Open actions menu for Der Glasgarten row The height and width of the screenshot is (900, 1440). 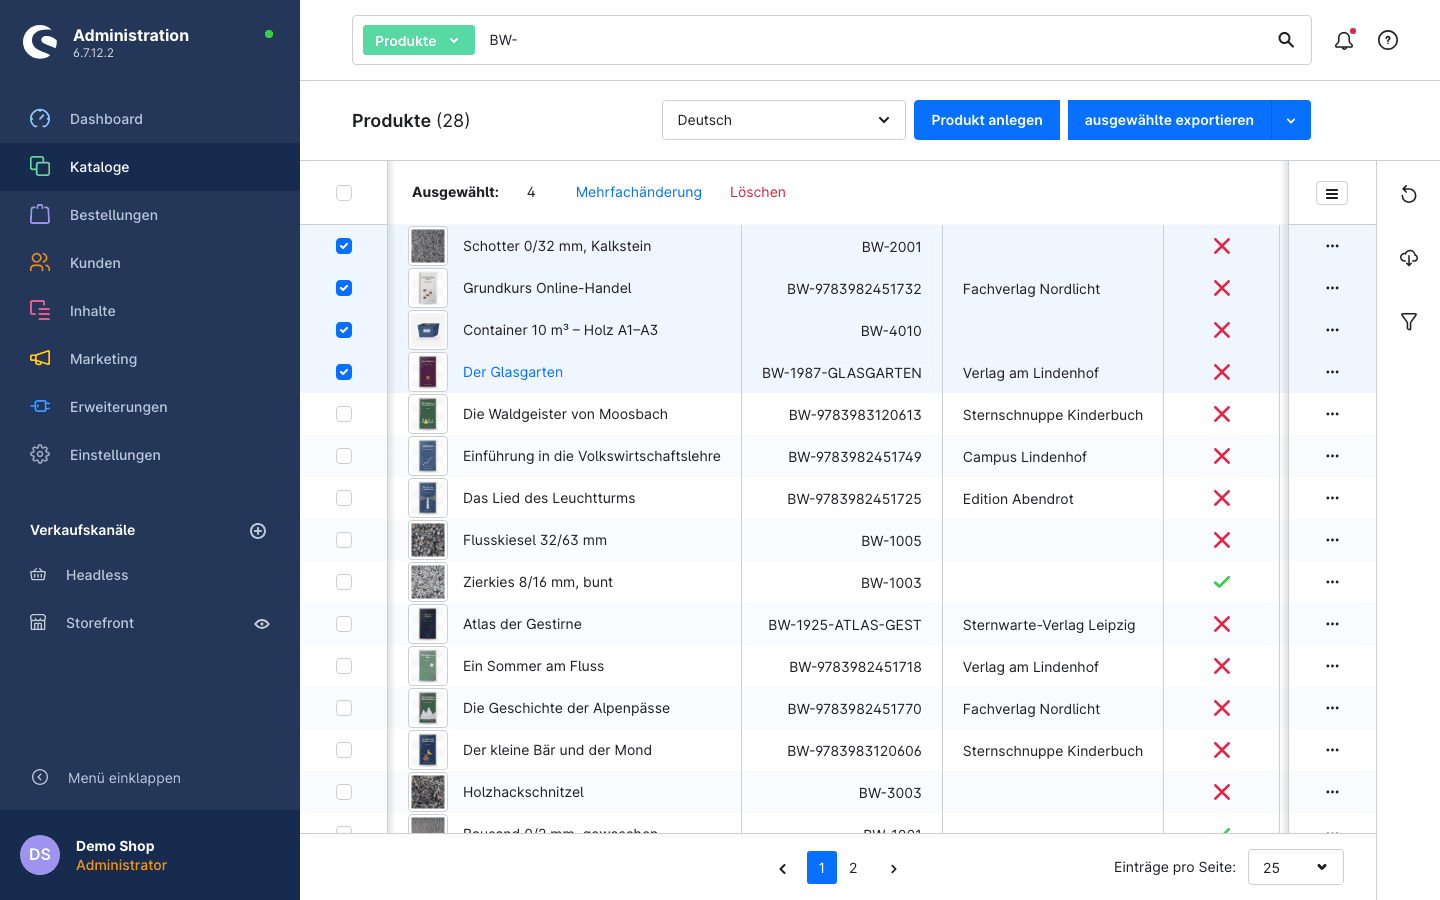[1332, 372]
